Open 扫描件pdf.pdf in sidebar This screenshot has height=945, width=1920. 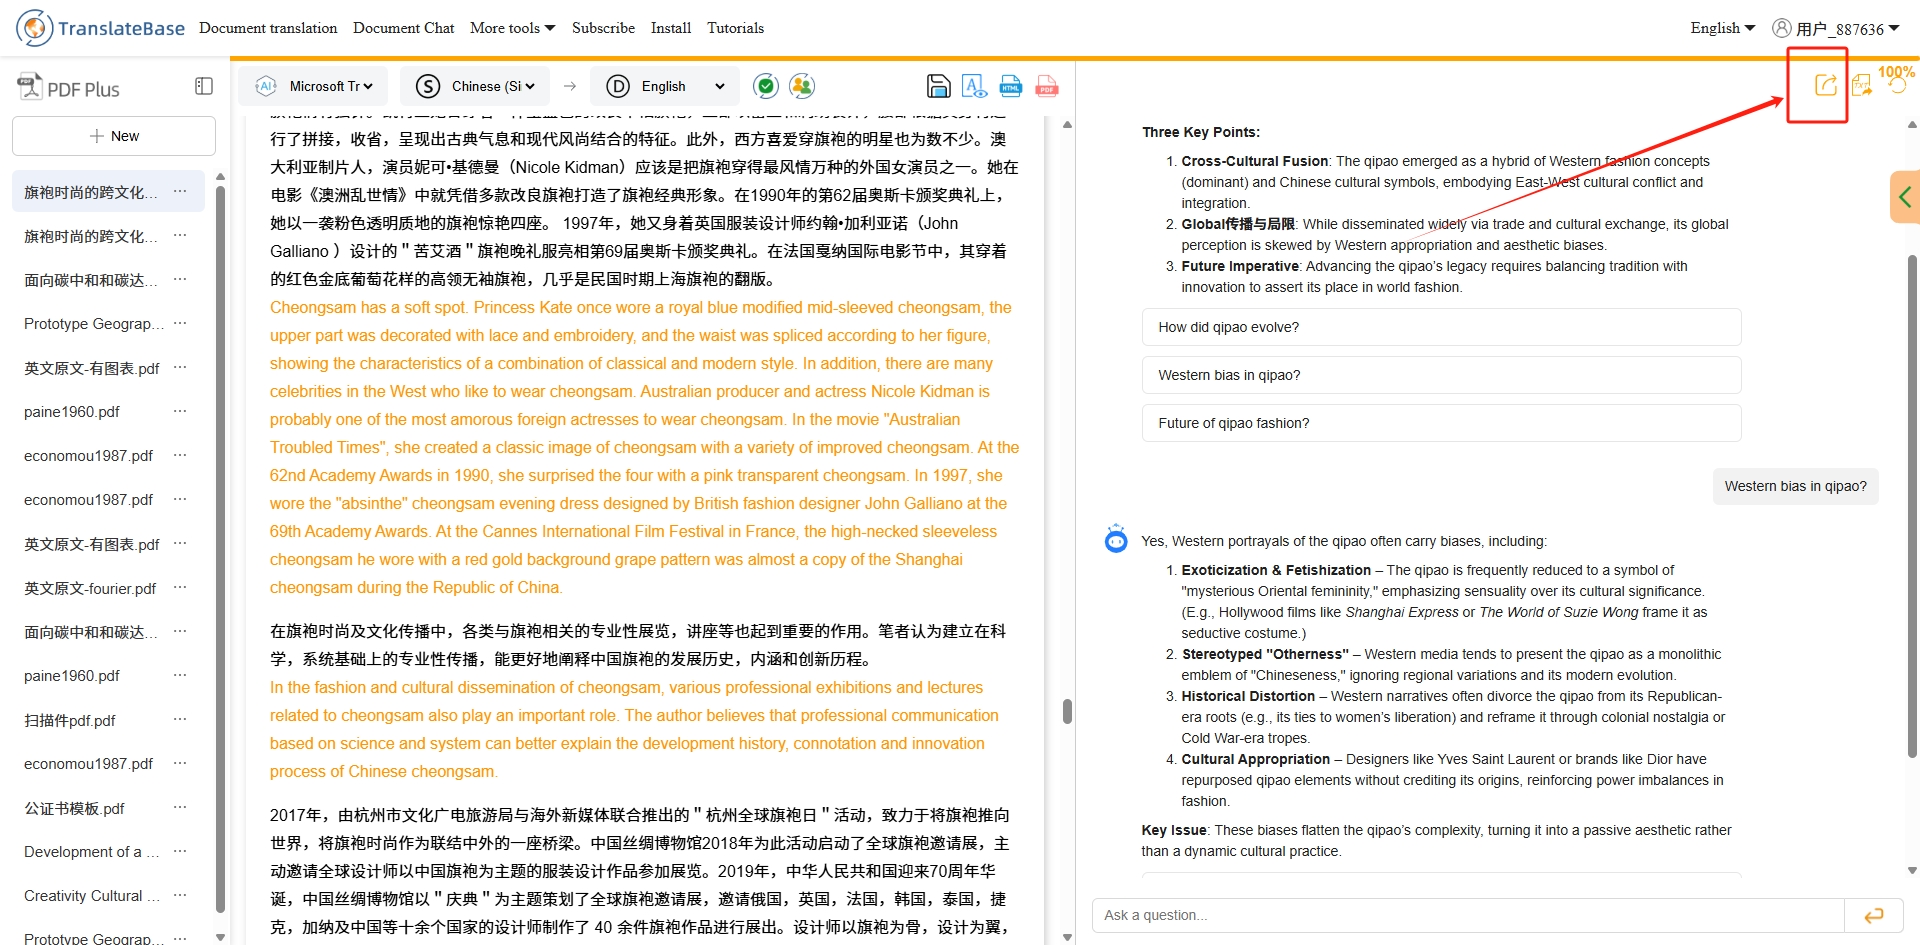coord(70,720)
